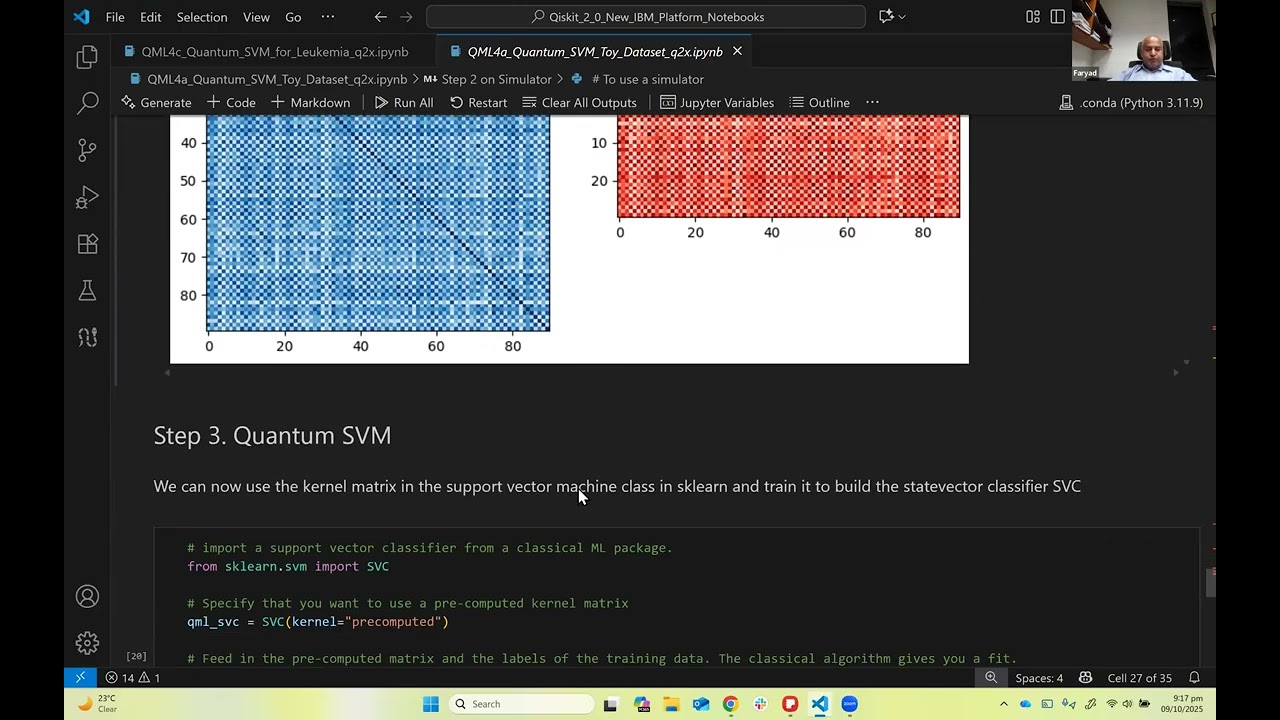Click execution count [20] of the cell

click(136, 656)
